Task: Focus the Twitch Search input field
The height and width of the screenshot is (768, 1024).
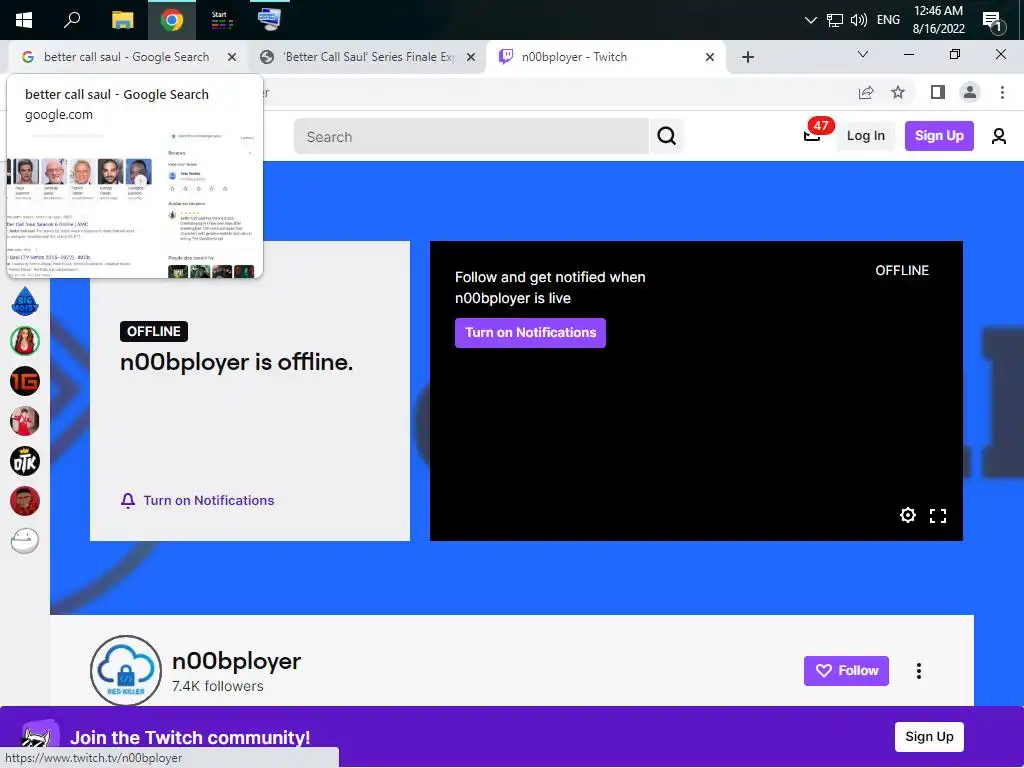Action: pos(472,136)
